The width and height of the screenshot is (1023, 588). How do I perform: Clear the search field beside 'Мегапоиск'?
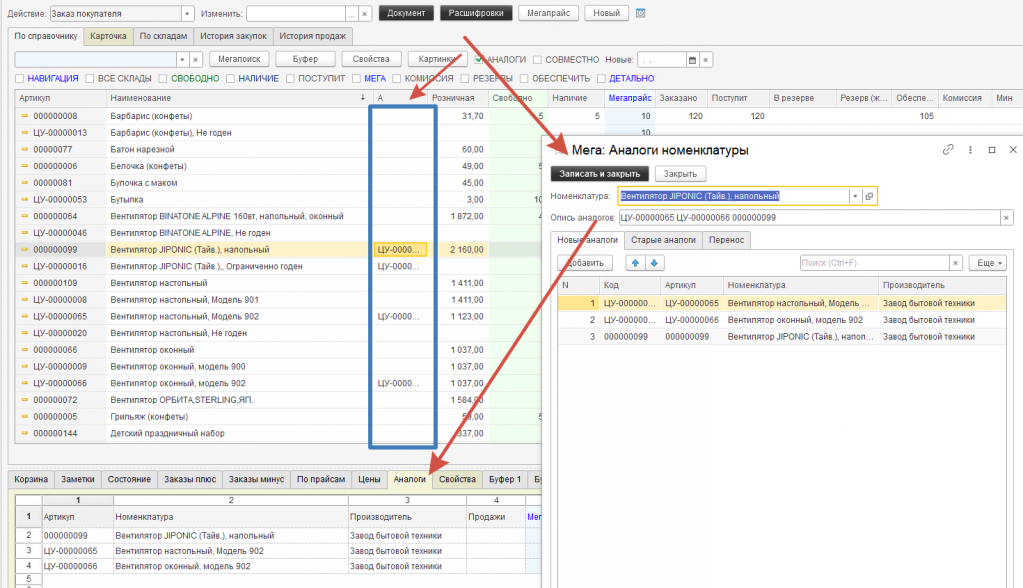point(195,59)
